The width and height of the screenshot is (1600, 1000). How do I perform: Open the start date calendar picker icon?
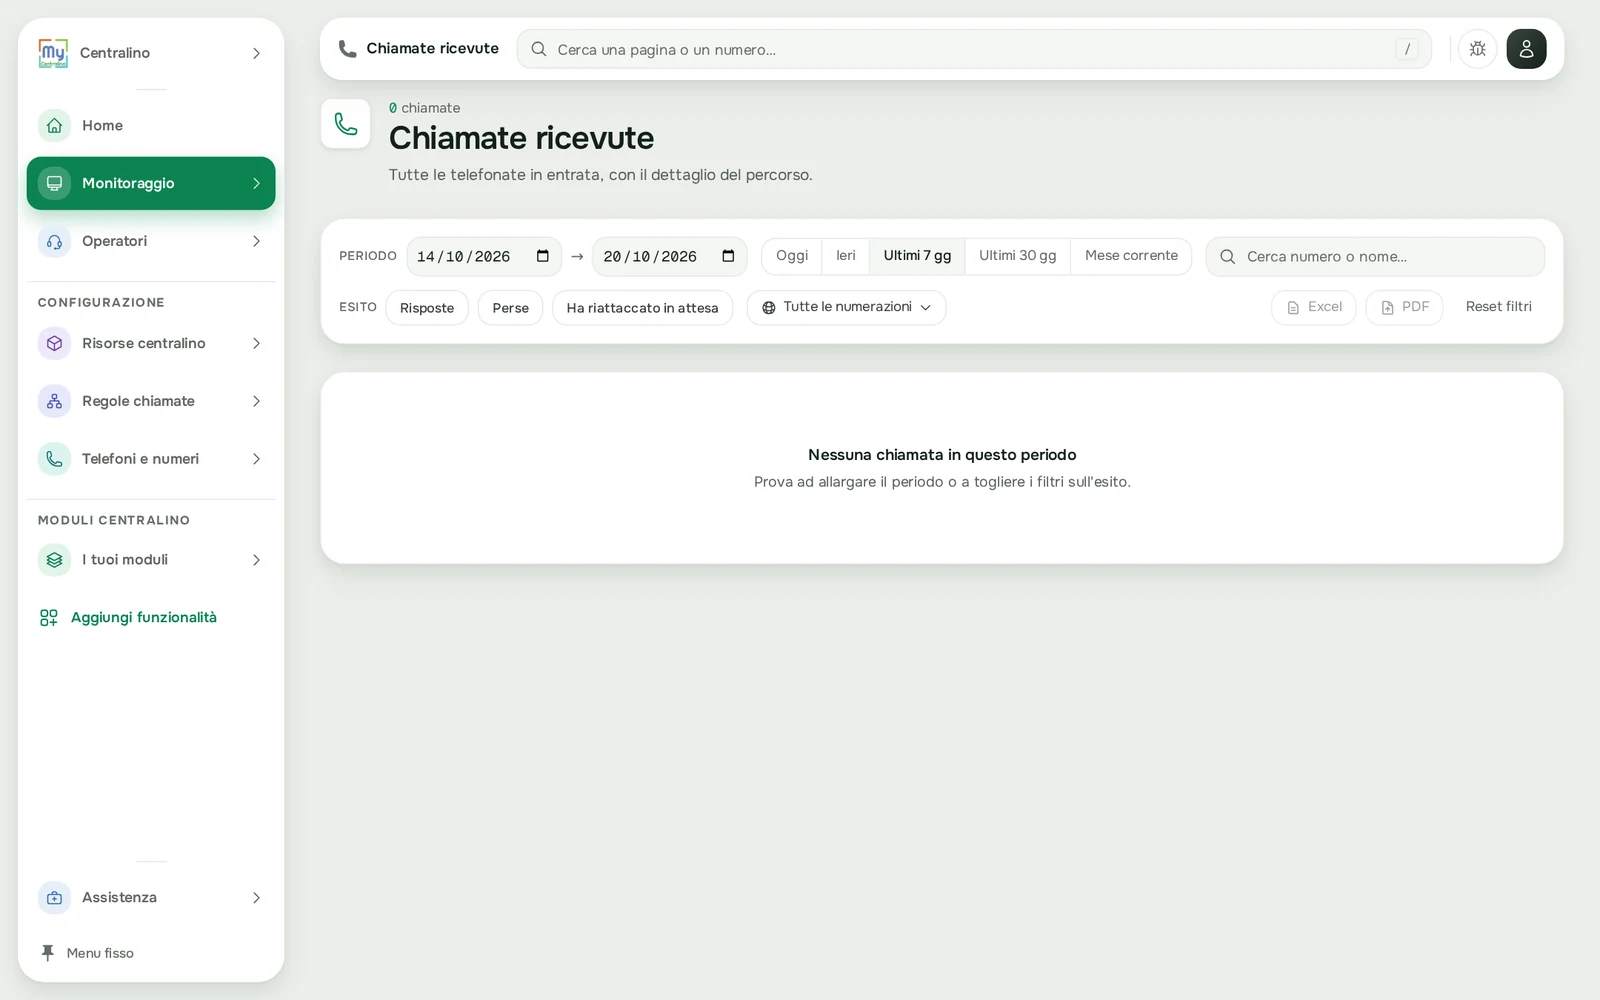(x=543, y=256)
